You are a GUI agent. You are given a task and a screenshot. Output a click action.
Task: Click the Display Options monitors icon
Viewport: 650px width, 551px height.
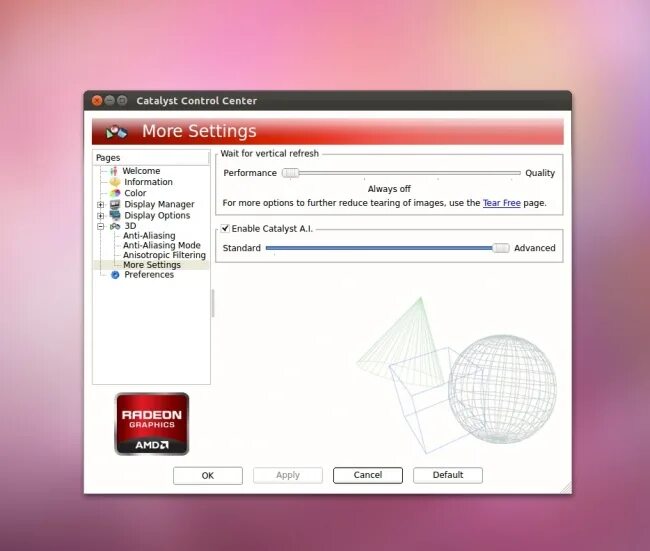(115, 215)
